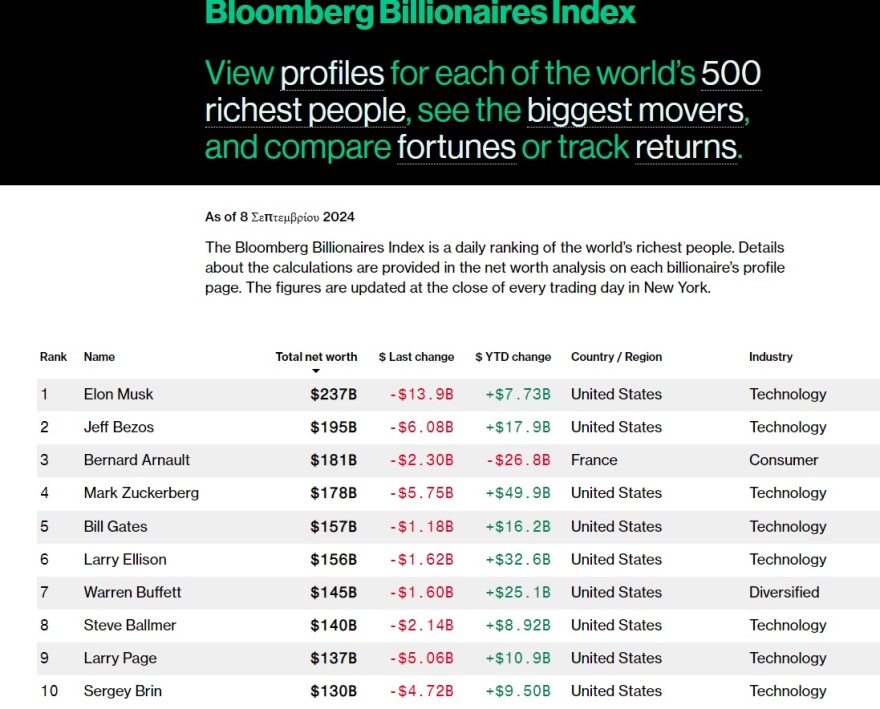Screen dimensions: 880x709
Task: Click the '$ Last change' column header
Action: pyautogui.click(x=416, y=357)
